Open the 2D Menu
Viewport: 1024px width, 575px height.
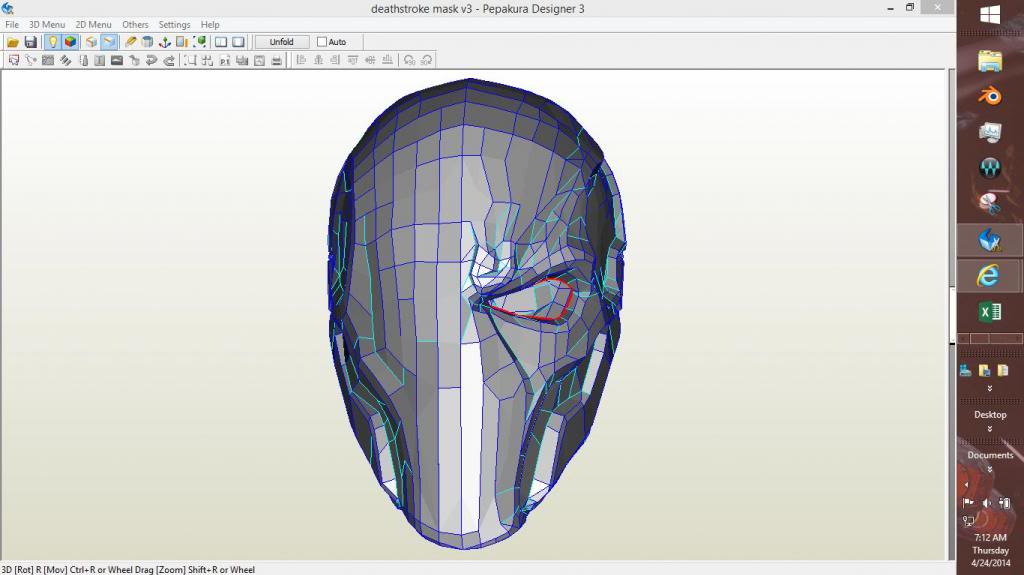pyautogui.click(x=93, y=24)
